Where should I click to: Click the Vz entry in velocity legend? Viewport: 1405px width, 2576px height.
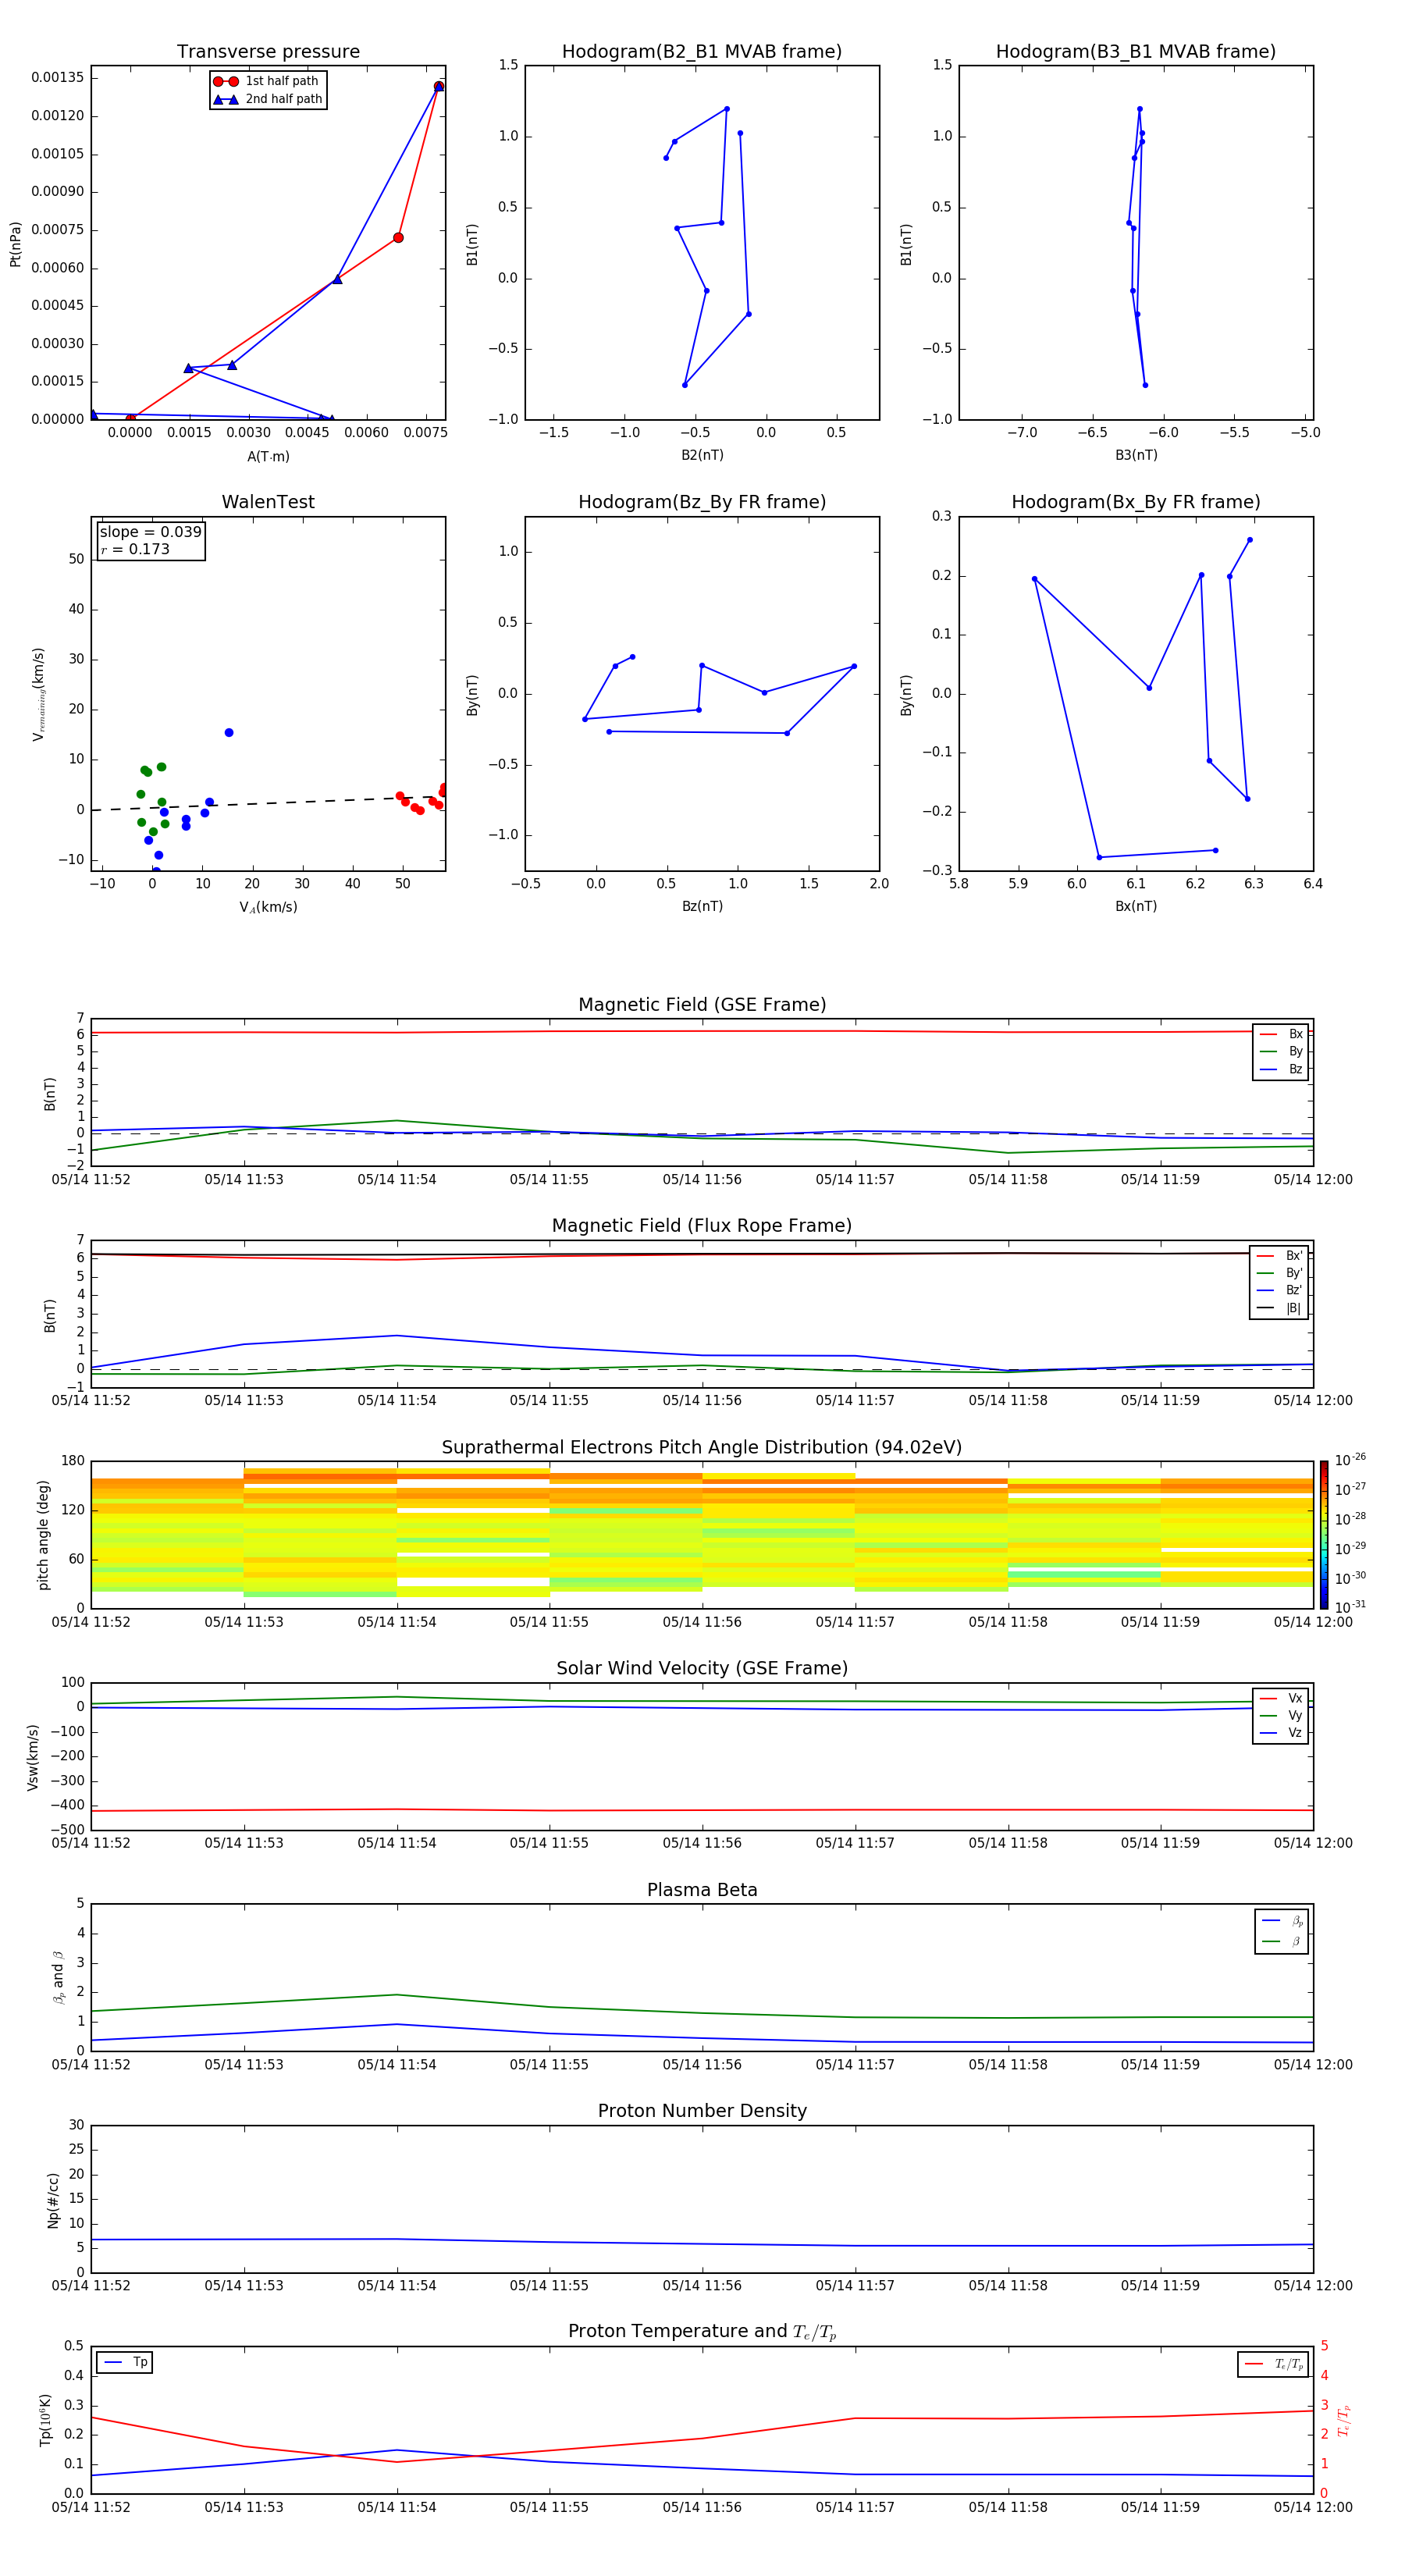point(1281,1732)
